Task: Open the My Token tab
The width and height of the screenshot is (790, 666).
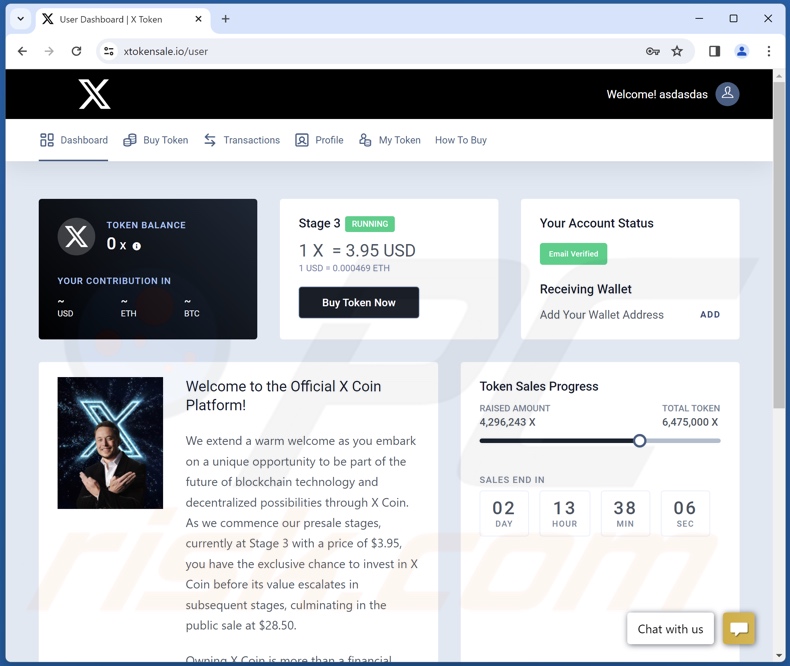Action: (389, 140)
